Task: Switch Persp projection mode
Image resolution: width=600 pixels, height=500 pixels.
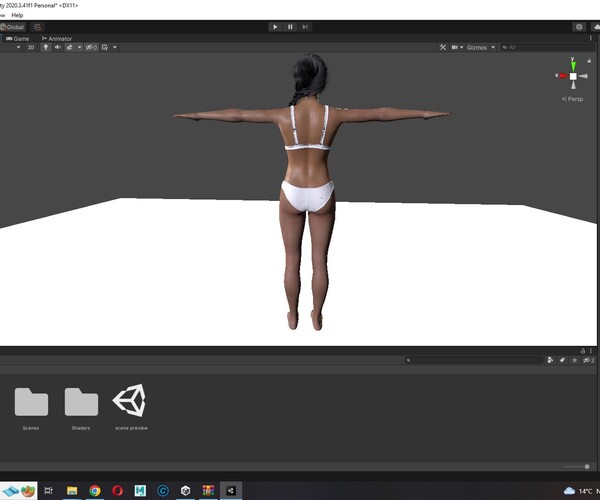Action: (x=572, y=99)
